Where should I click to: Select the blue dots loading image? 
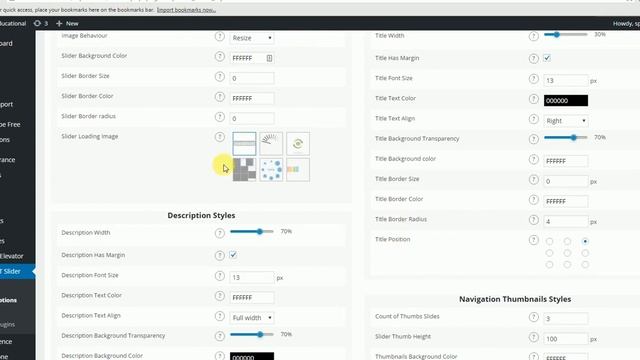coord(271,170)
